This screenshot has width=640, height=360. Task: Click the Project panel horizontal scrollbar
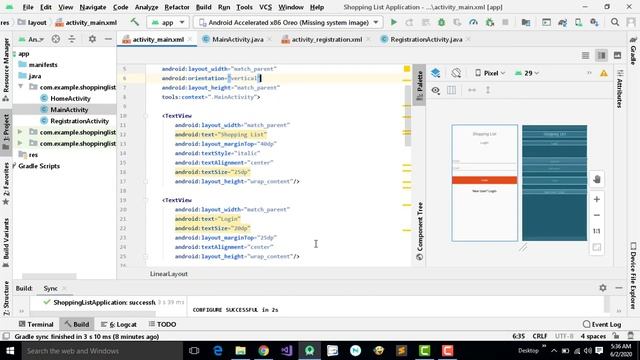click(x=49, y=276)
